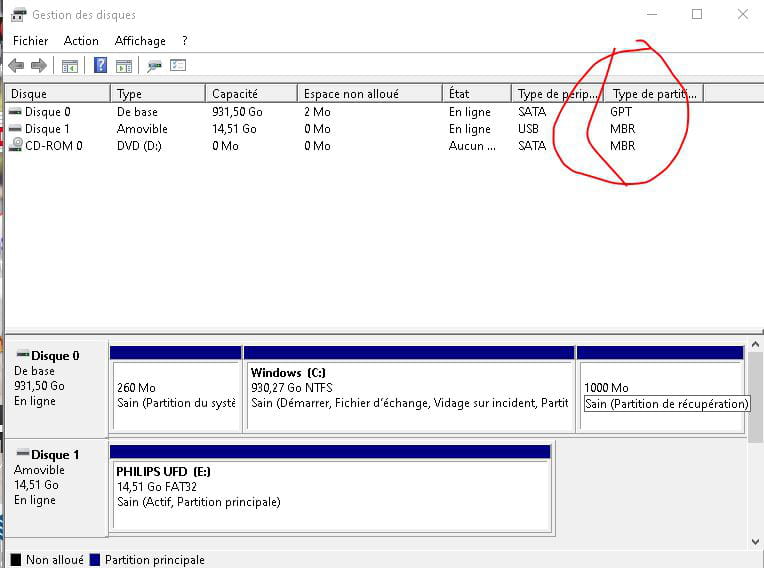The width and height of the screenshot is (764, 568).
Task: Click the show/hide console tree icon
Action: click(x=70, y=66)
